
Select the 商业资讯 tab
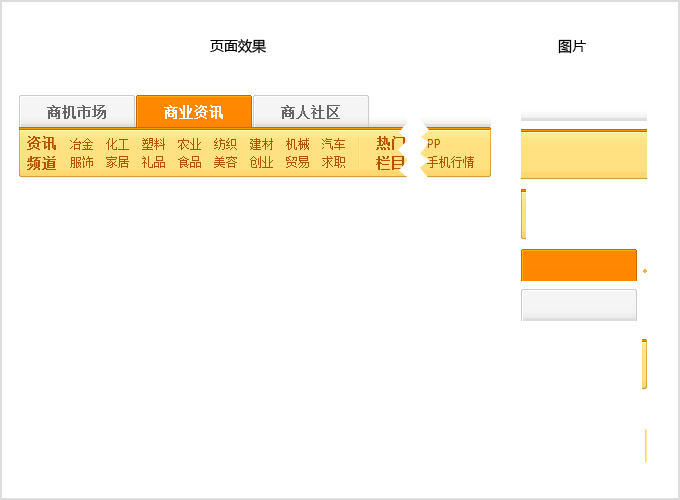click(194, 112)
